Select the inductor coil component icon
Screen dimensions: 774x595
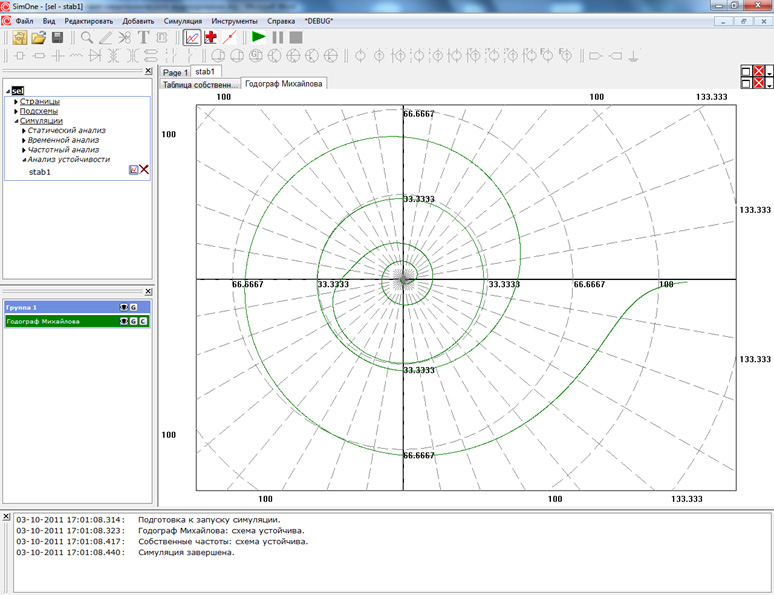(x=76, y=56)
